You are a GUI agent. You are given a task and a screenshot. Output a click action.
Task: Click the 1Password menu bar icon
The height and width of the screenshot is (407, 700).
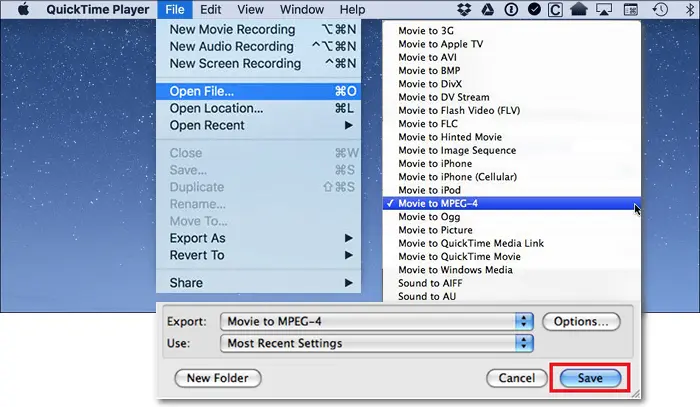pyautogui.click(x=511, y=9)
